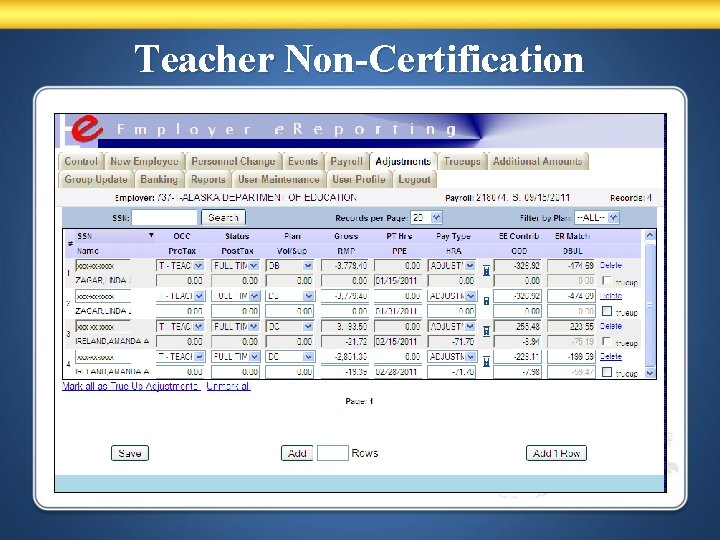Click the PPE date field 01/15/2011
This screenshot has width=720, height=540.
click(398, 281)
